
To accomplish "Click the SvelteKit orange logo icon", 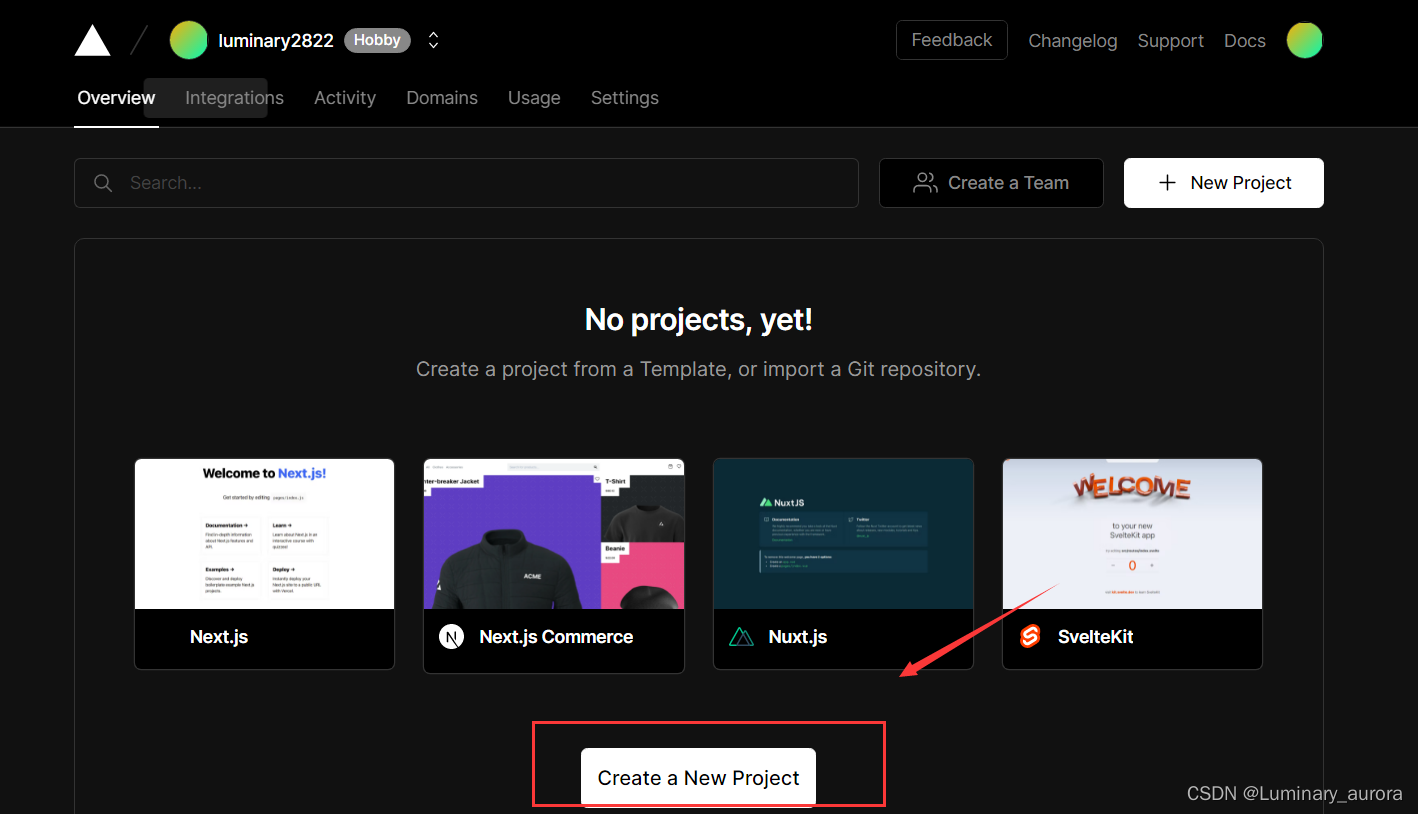I will [1030, 637].
